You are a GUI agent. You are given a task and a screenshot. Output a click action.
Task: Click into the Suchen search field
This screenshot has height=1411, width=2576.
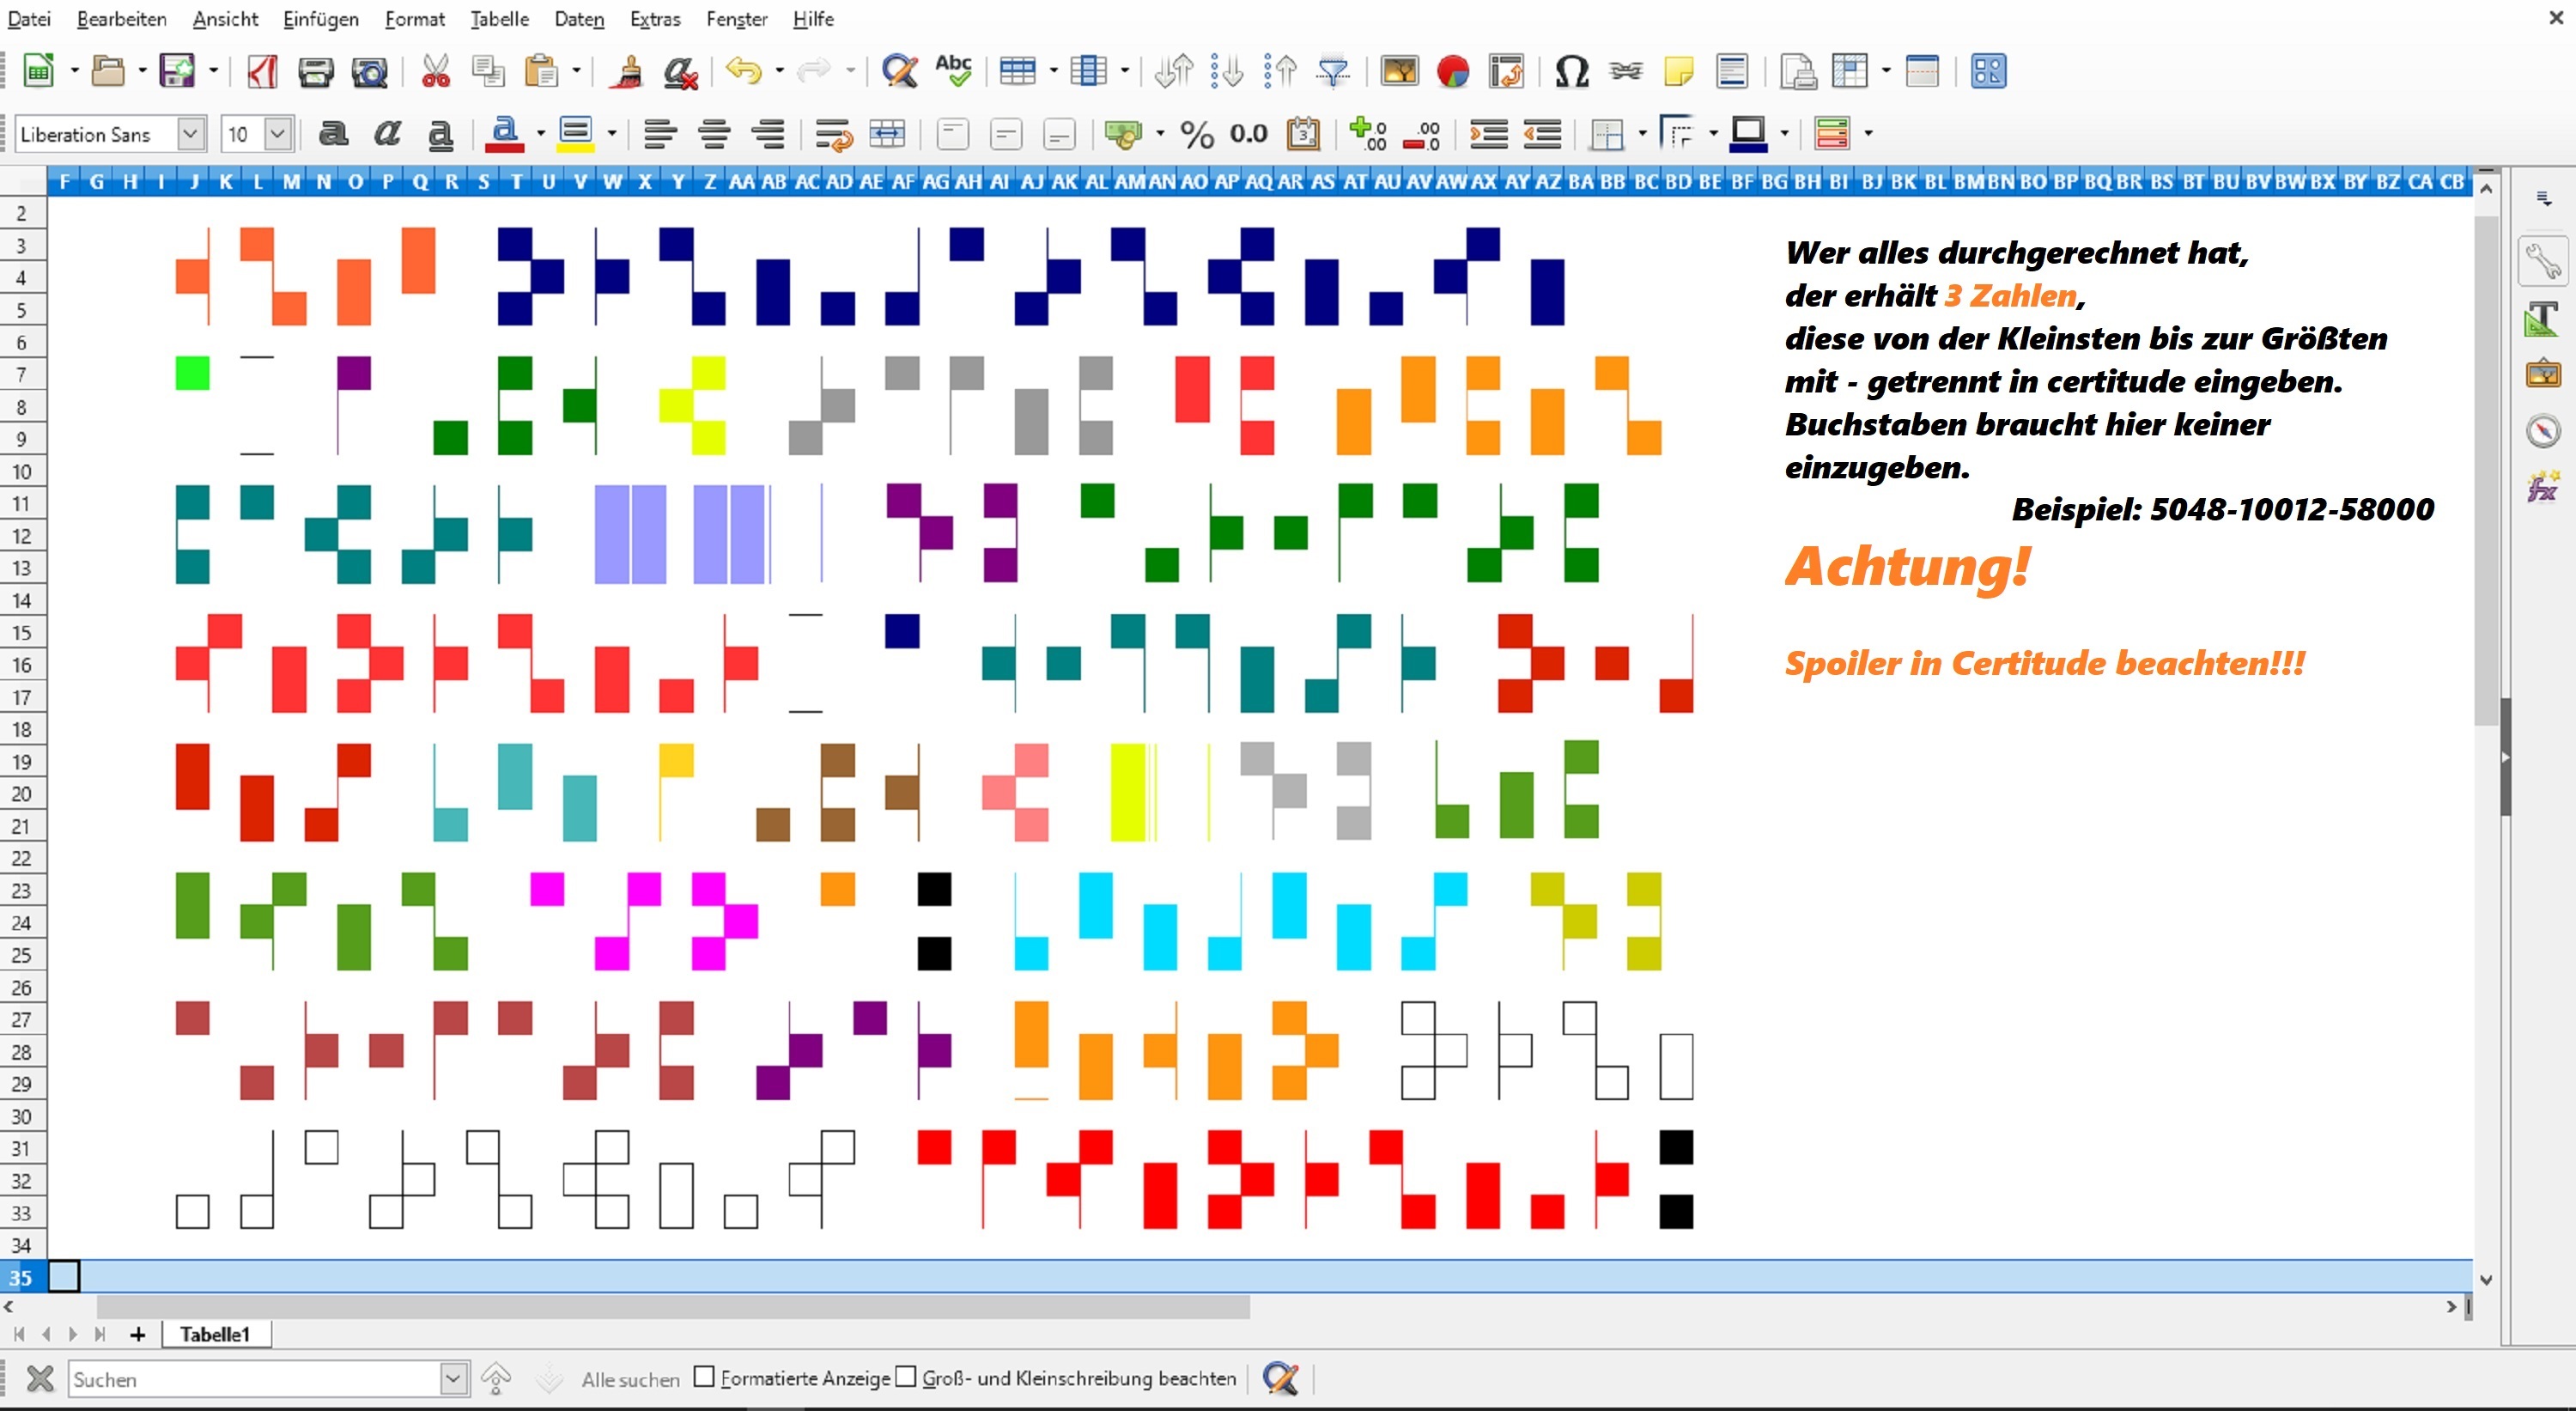(x=255, y=1379)
